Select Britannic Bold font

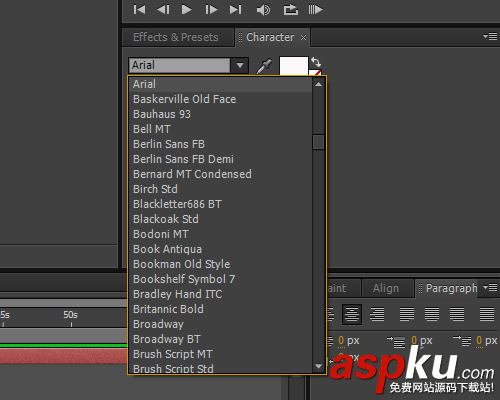(220, 309)
